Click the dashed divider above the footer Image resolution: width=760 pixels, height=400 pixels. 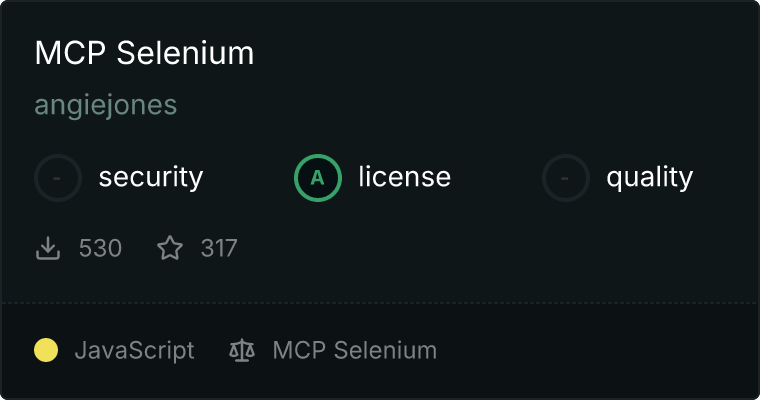(380, 302)
